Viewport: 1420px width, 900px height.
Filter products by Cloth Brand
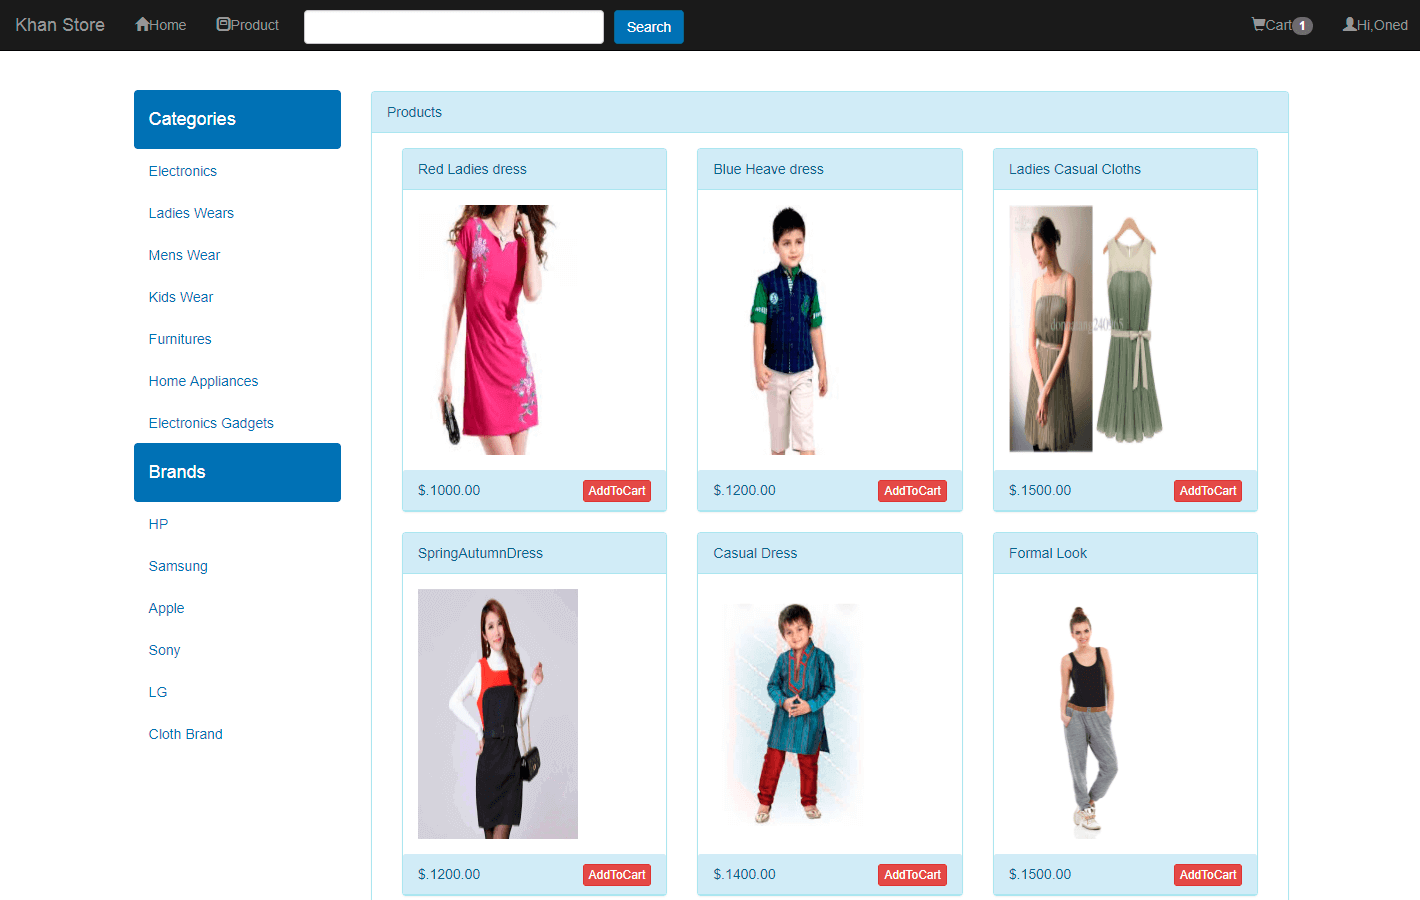point(186,734)
